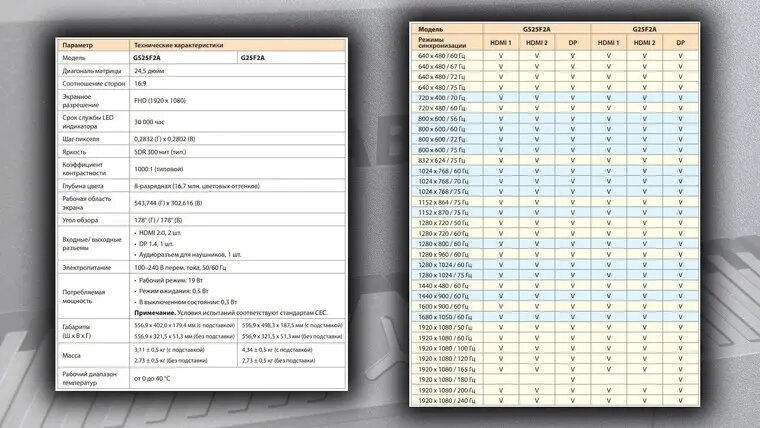The width and height of the screenshot is (760, 428).
Task: Click the 'HDMI 2.0, 2 шт.' bullet
Action: tap(159, 233)
